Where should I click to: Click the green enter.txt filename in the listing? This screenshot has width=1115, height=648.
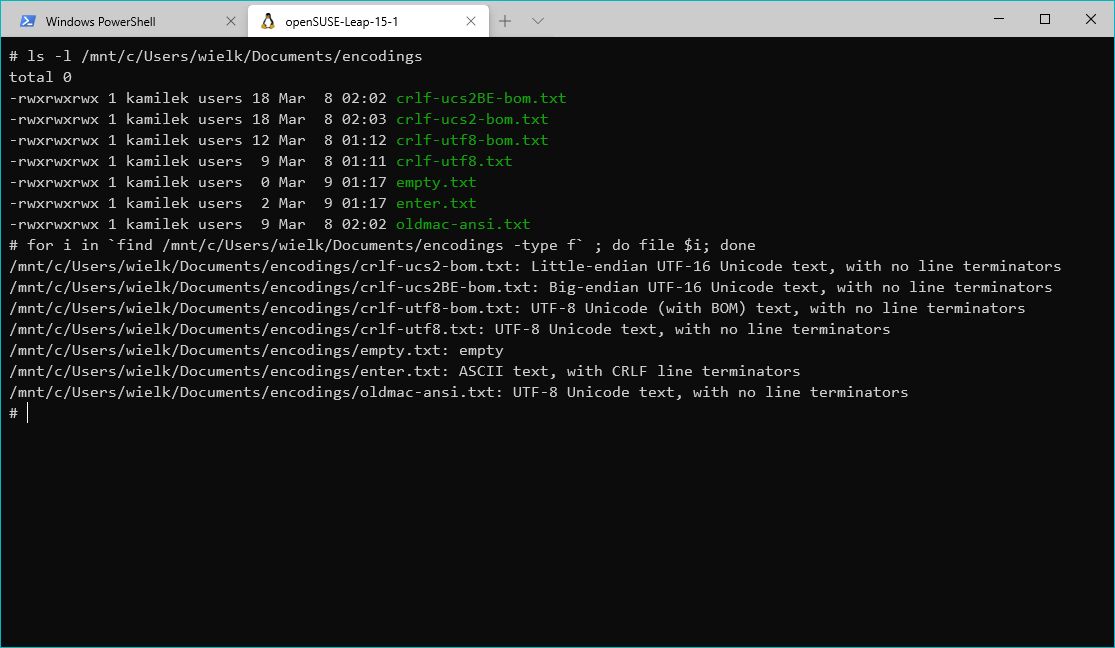[x=436, y=203]
